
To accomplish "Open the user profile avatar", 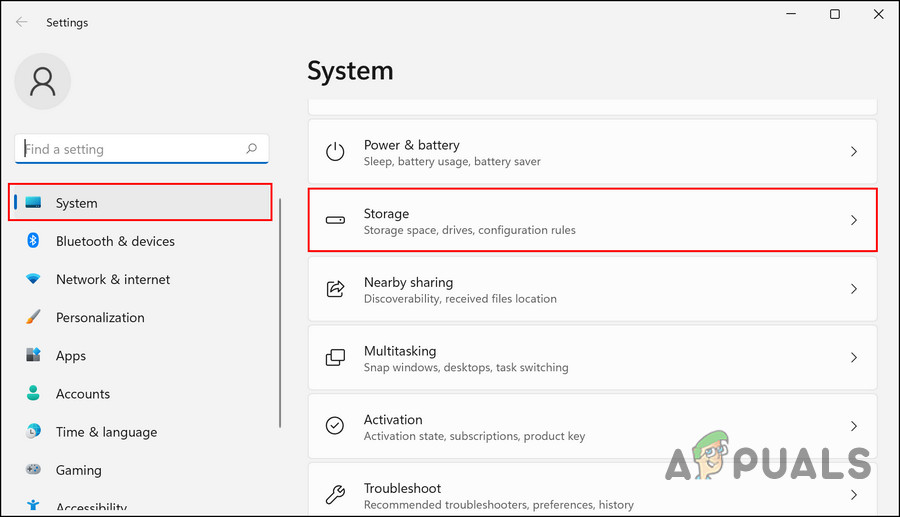I will [42, 81].
